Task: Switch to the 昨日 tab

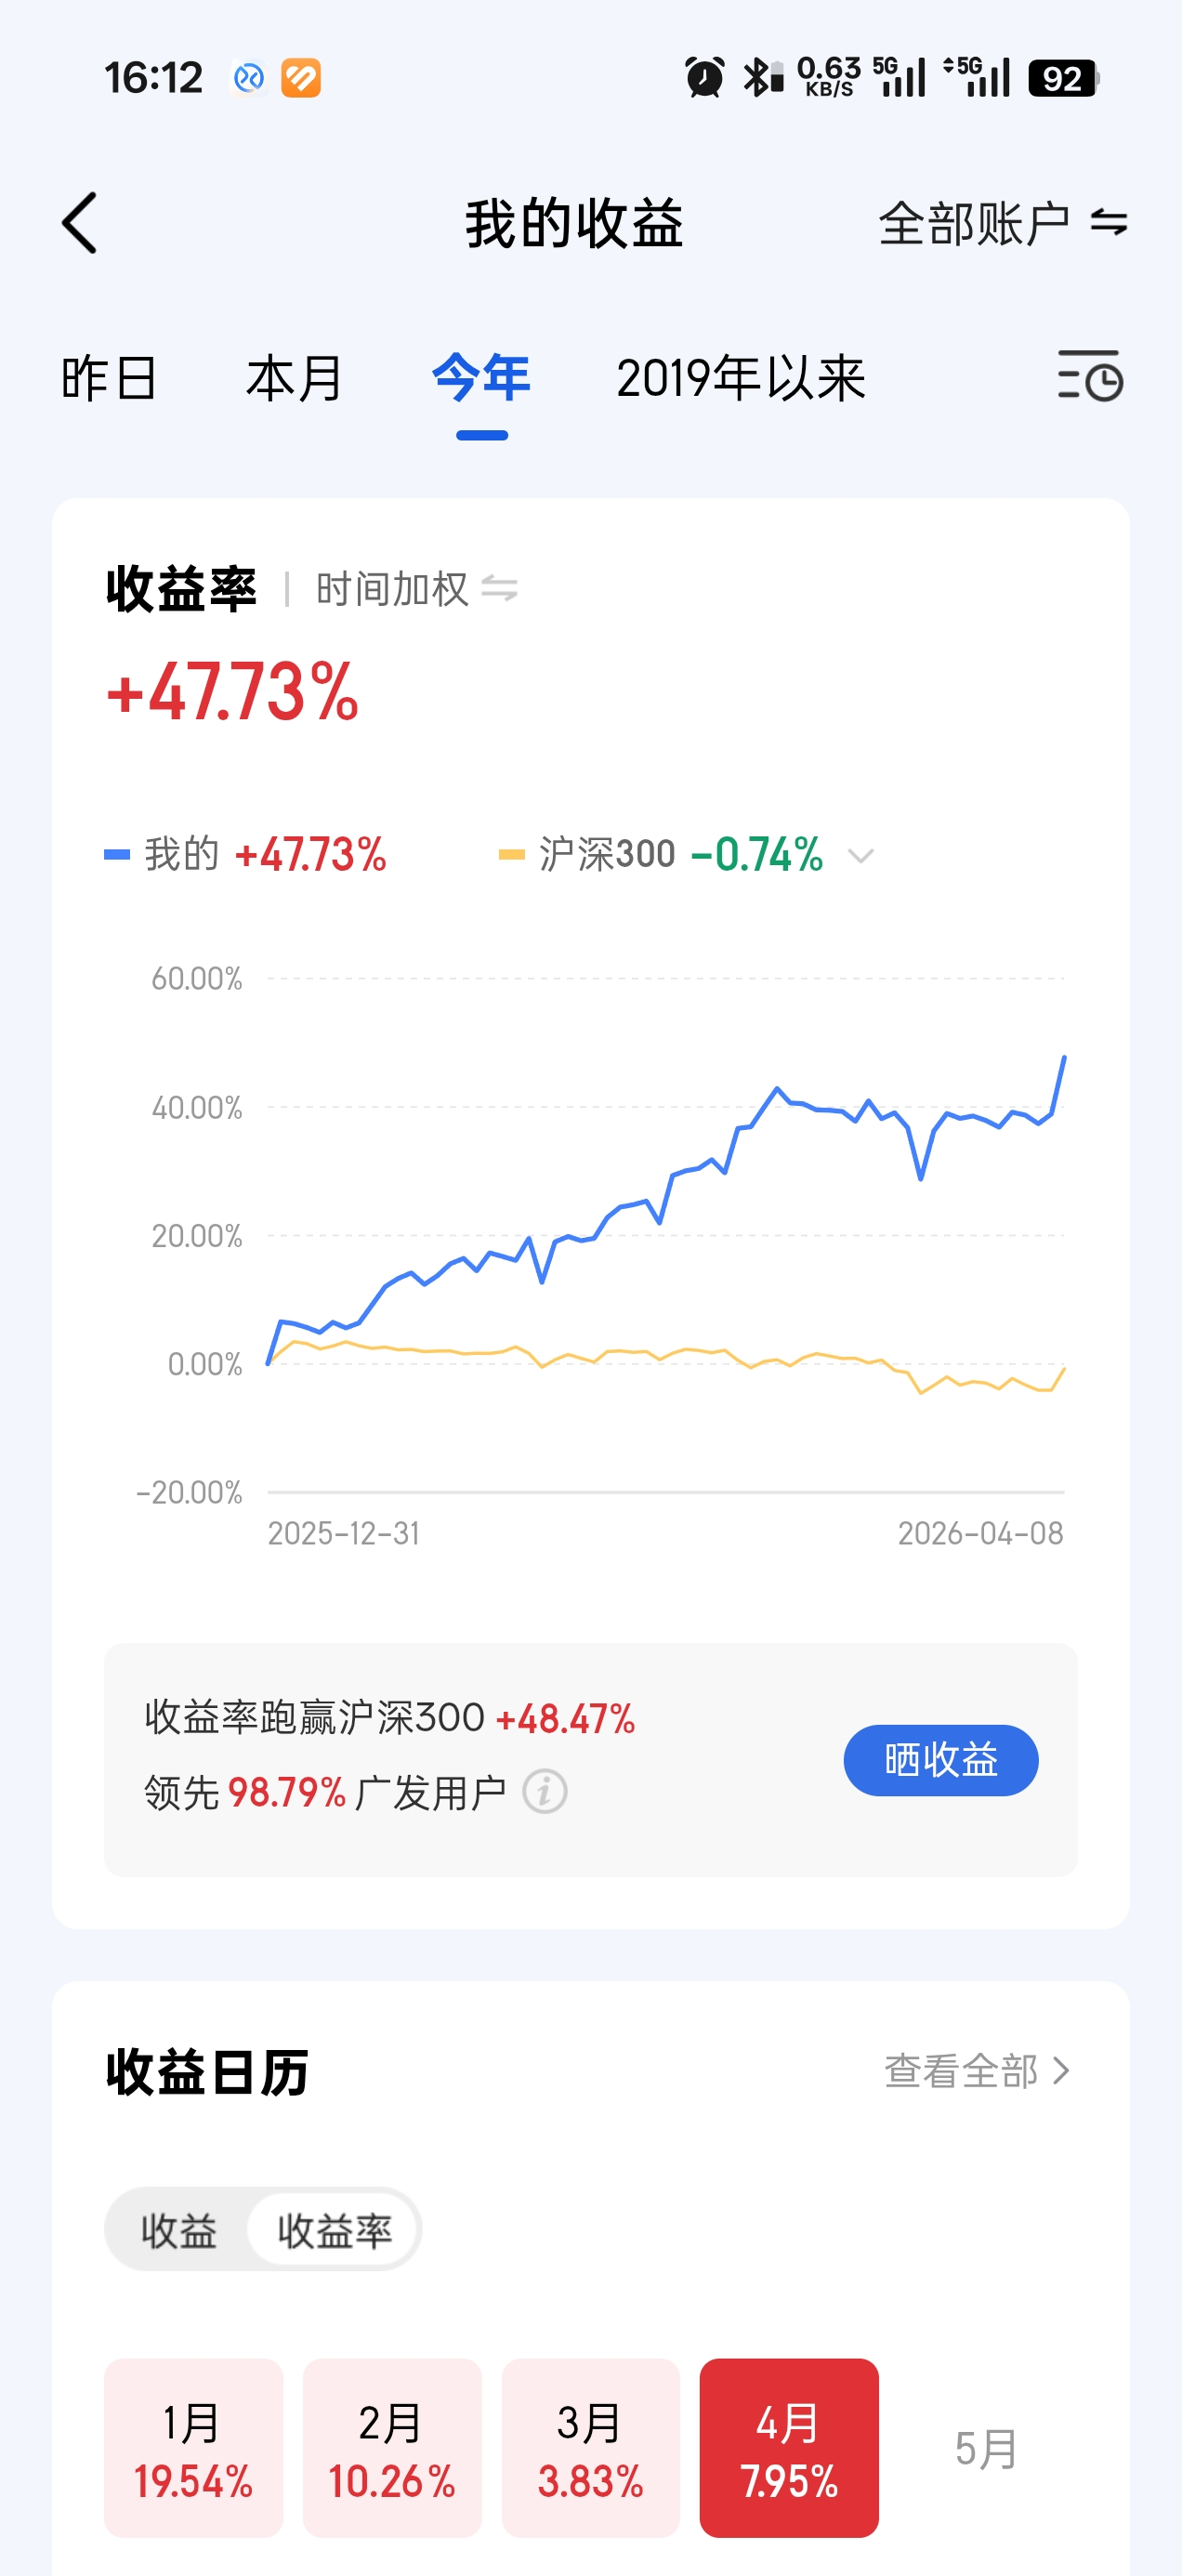Action: pos(109,379)
